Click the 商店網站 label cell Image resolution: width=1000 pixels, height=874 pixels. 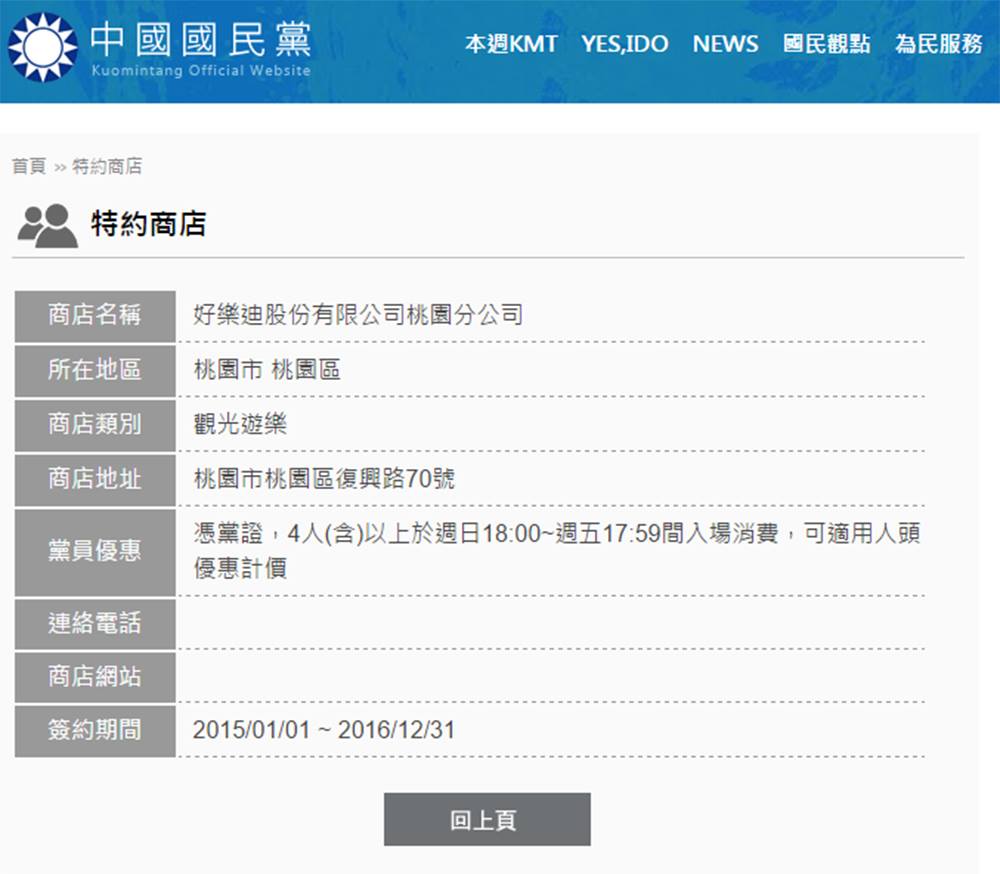coord(95,677)
